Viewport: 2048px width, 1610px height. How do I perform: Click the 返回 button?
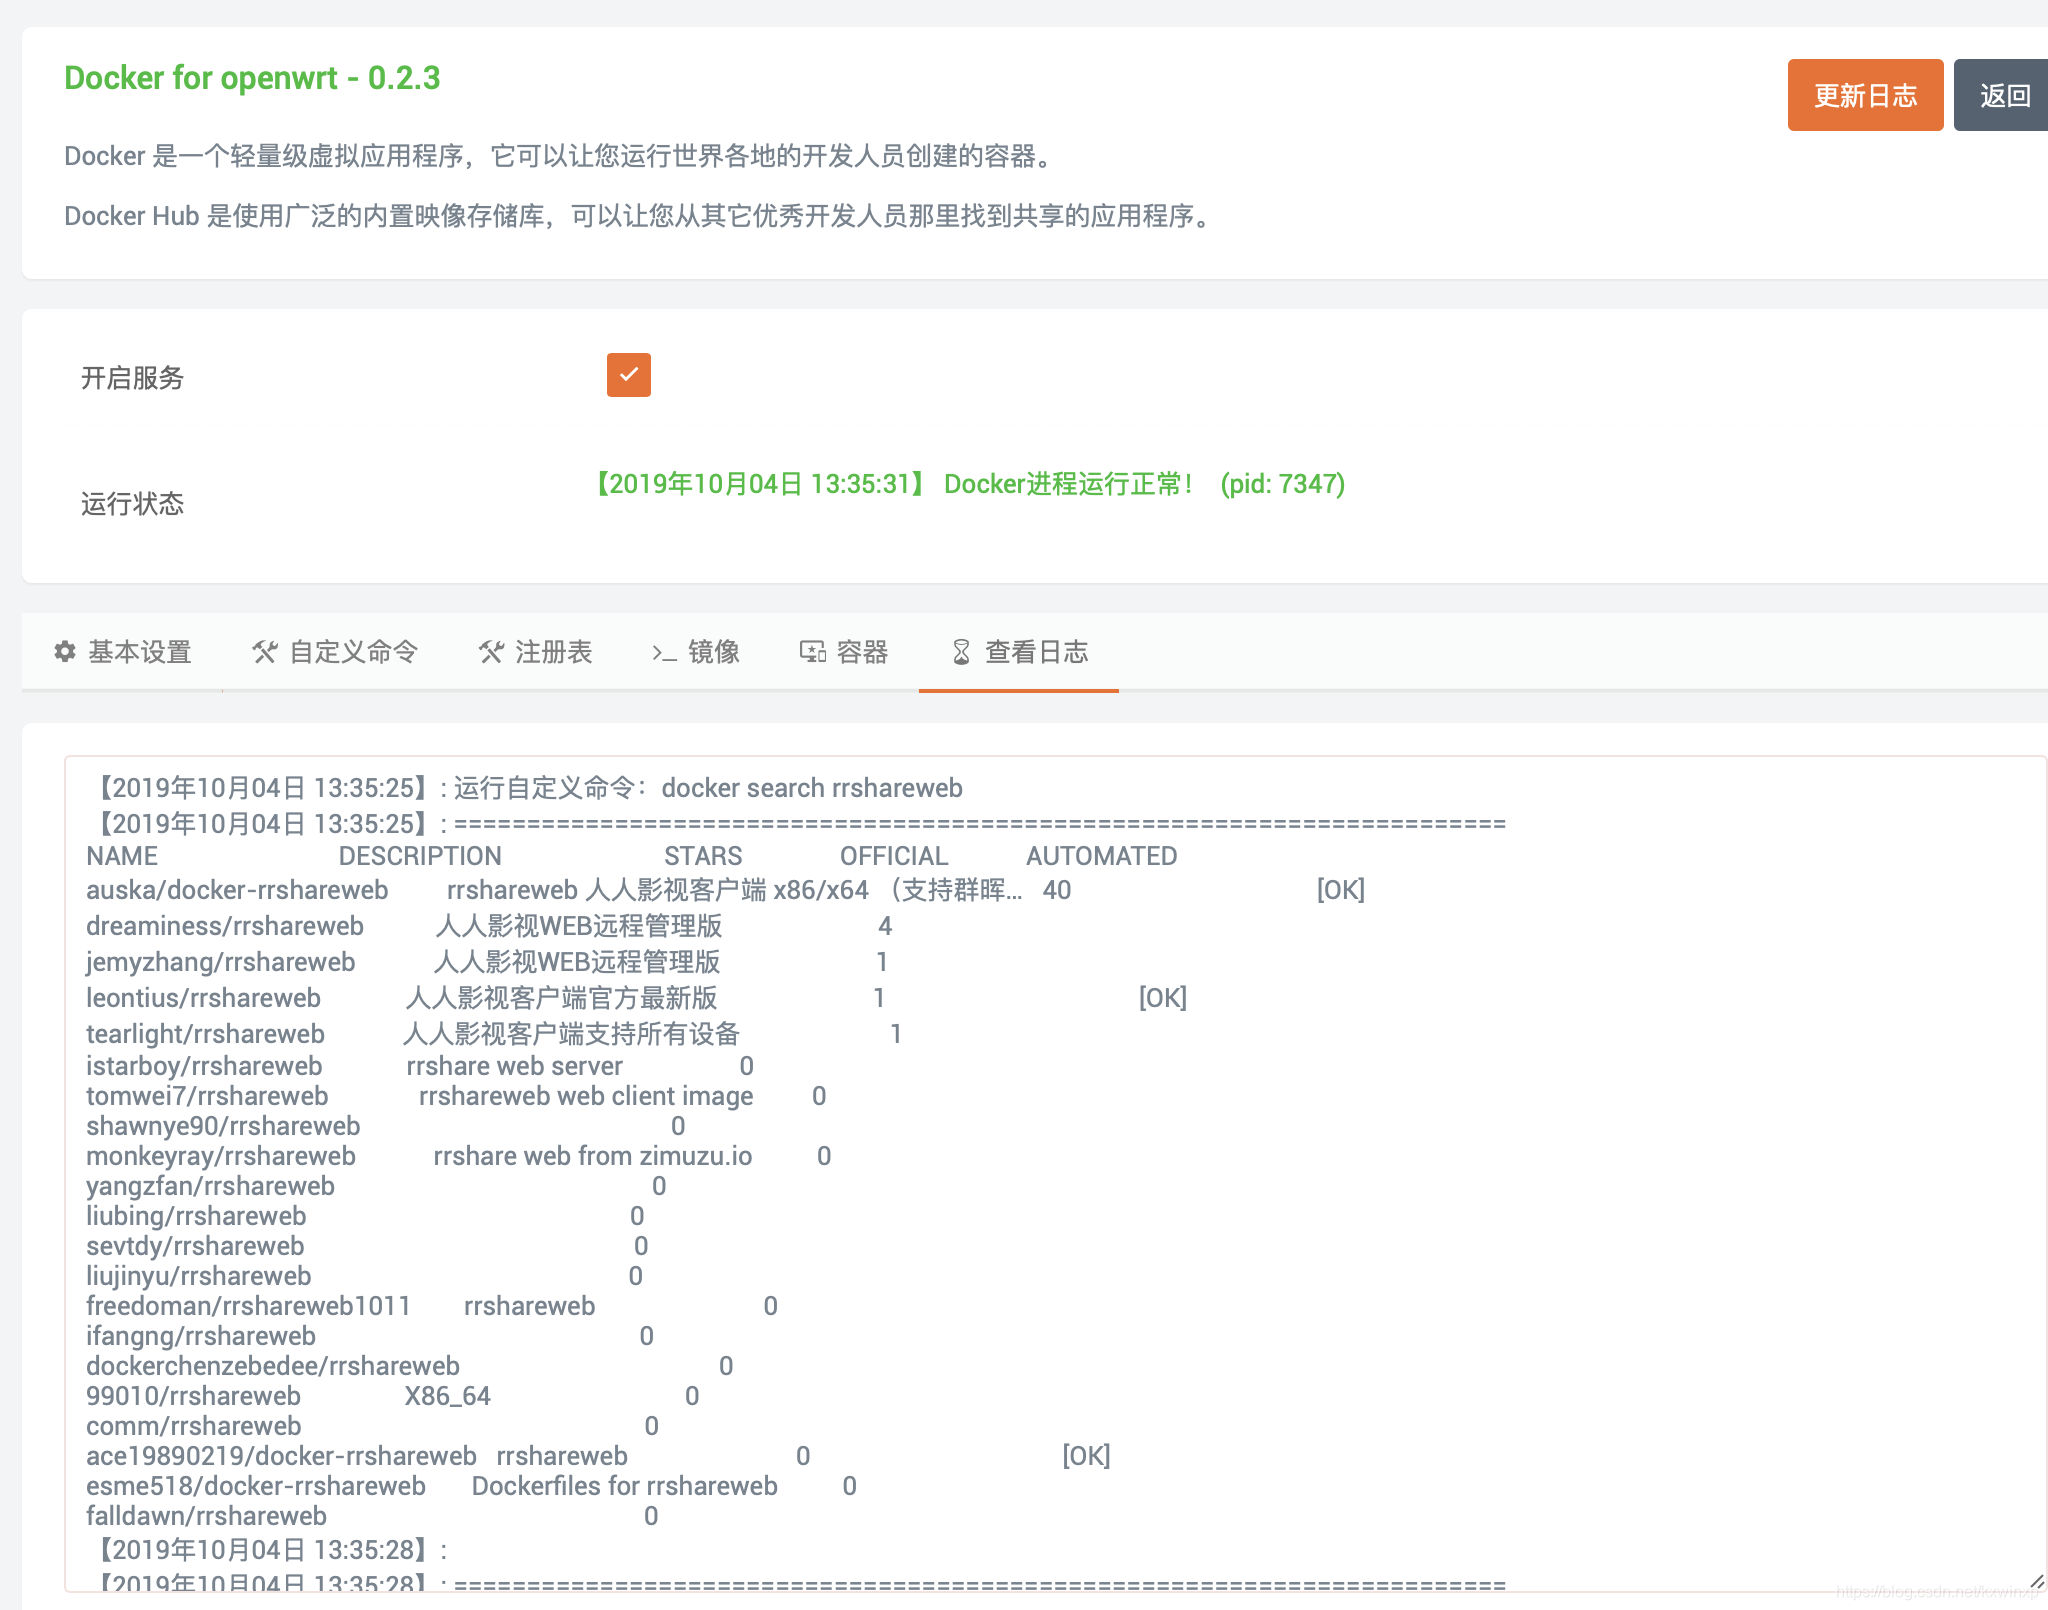pyautogui.click(x=2003, y=95)
